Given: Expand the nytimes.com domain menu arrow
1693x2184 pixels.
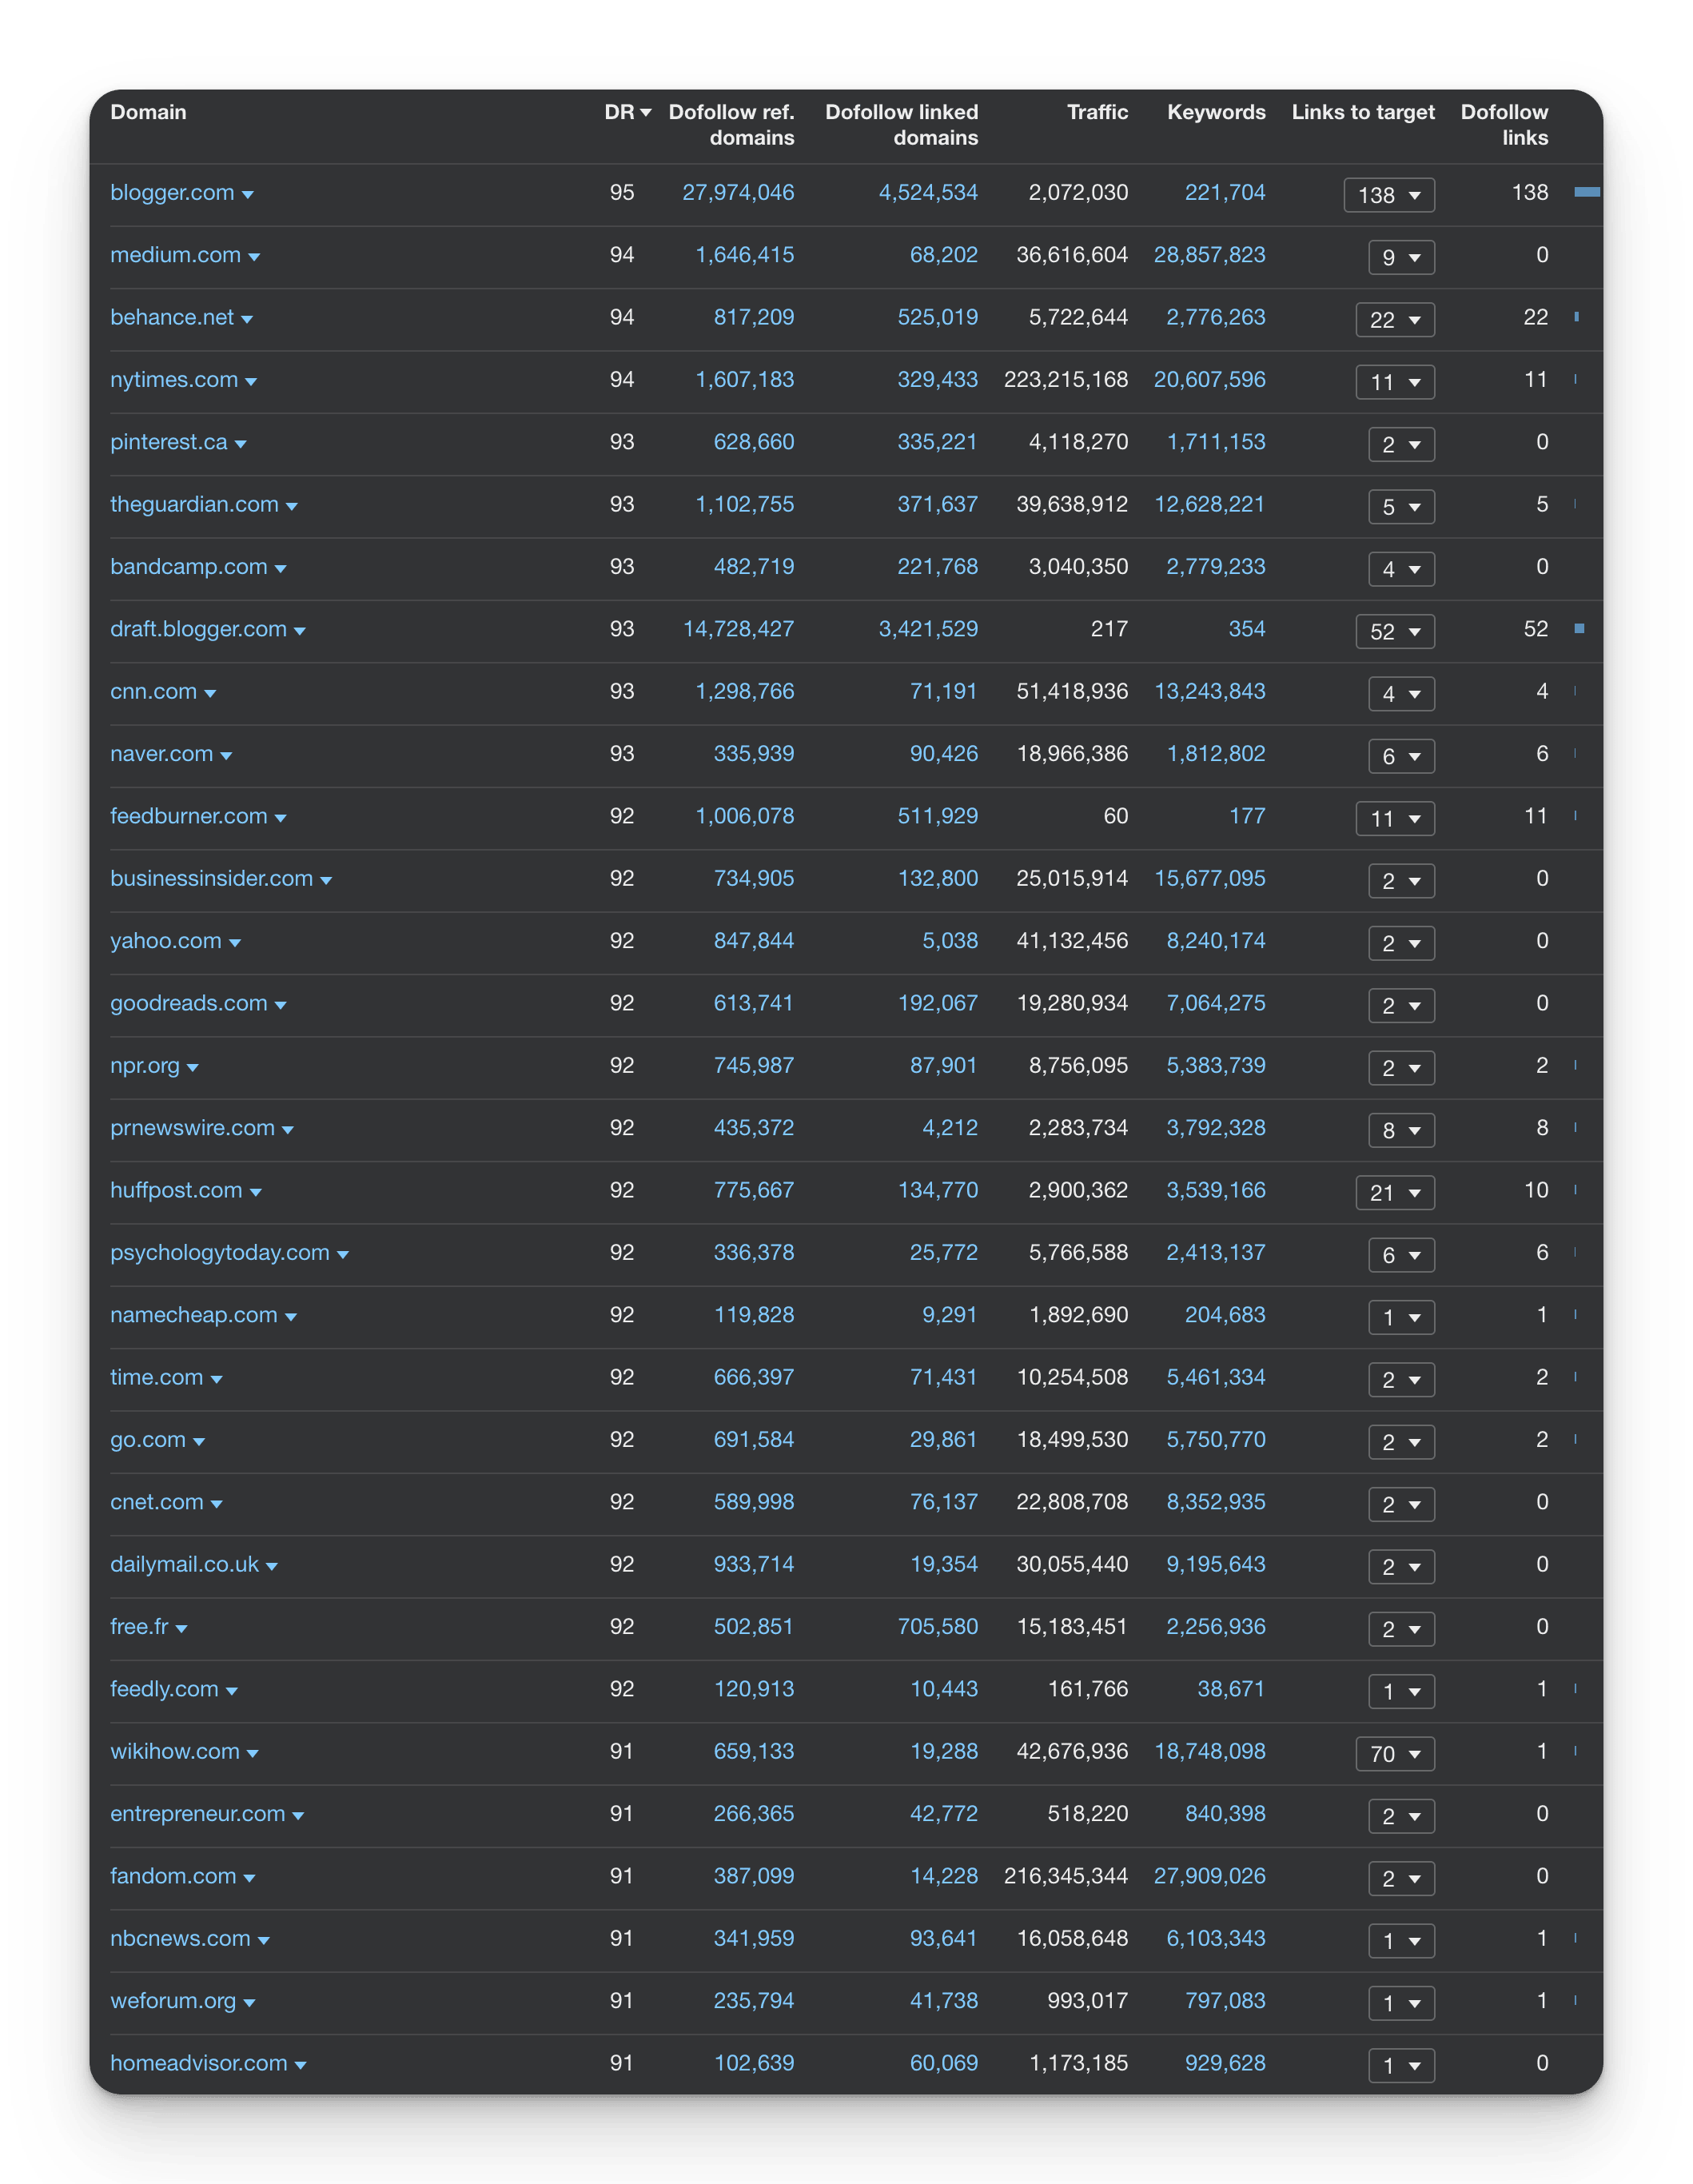Looking at the screenshot, I should [x=251, y=382].
